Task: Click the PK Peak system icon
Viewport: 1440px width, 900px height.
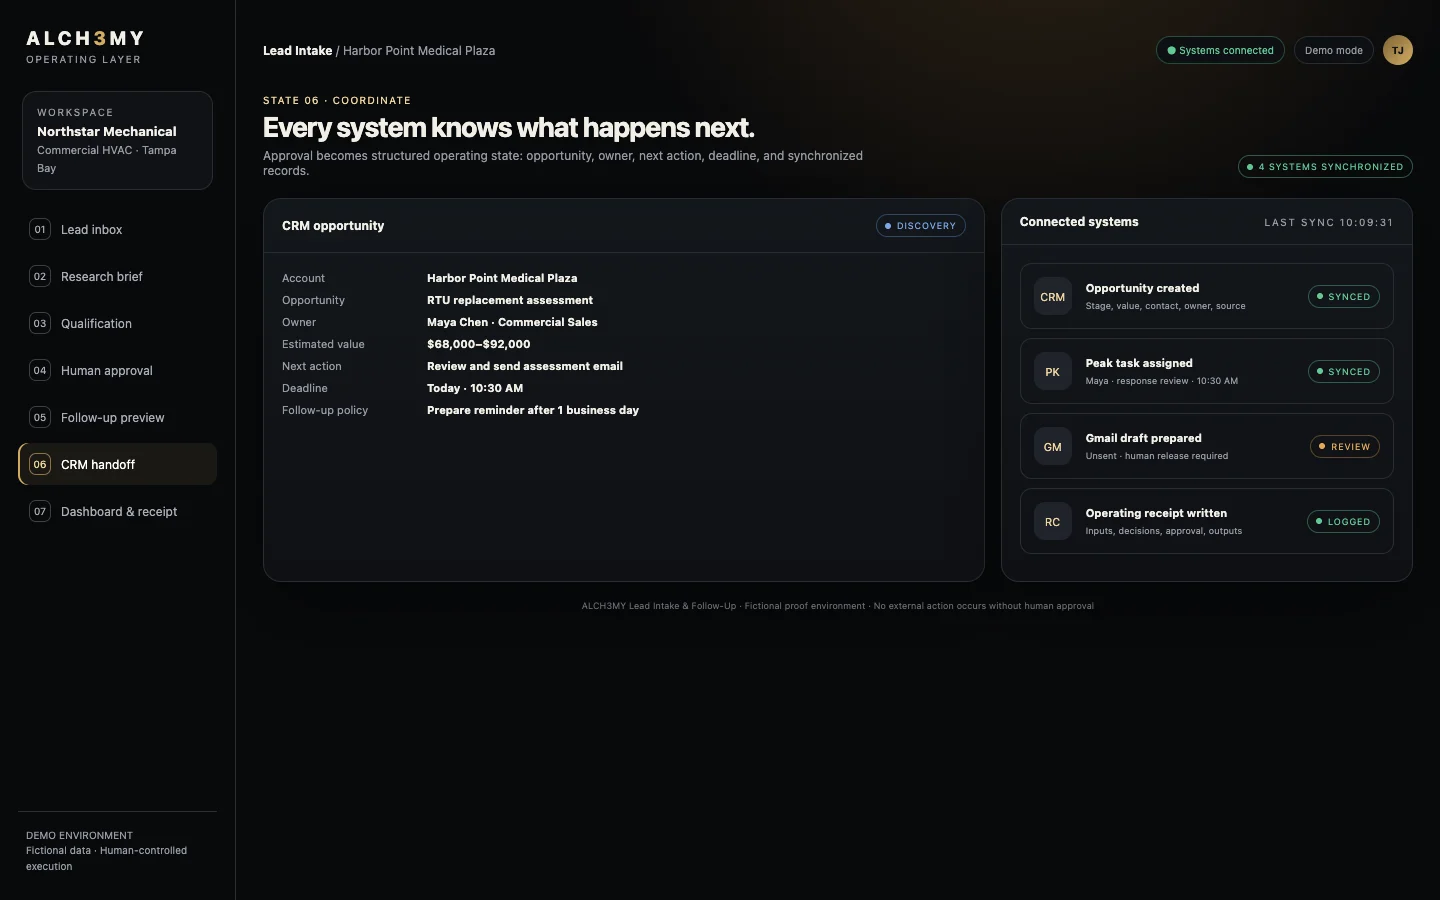Action: (x=1052, y=372)
